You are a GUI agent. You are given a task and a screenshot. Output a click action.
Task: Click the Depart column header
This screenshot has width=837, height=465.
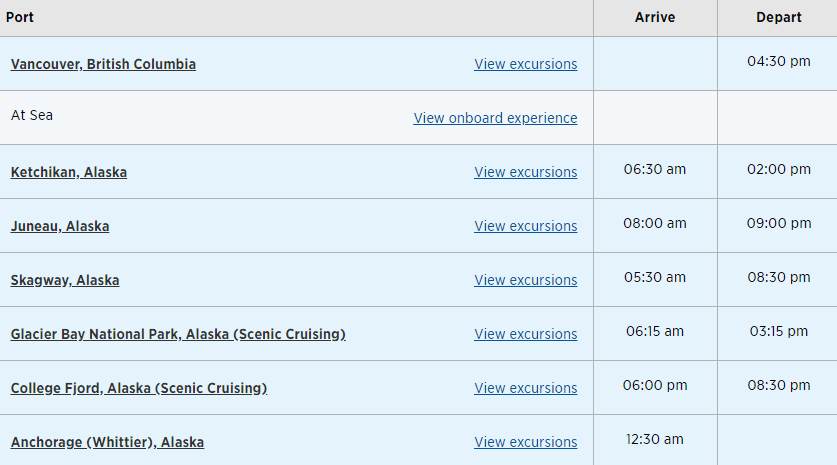pos(779,17)
